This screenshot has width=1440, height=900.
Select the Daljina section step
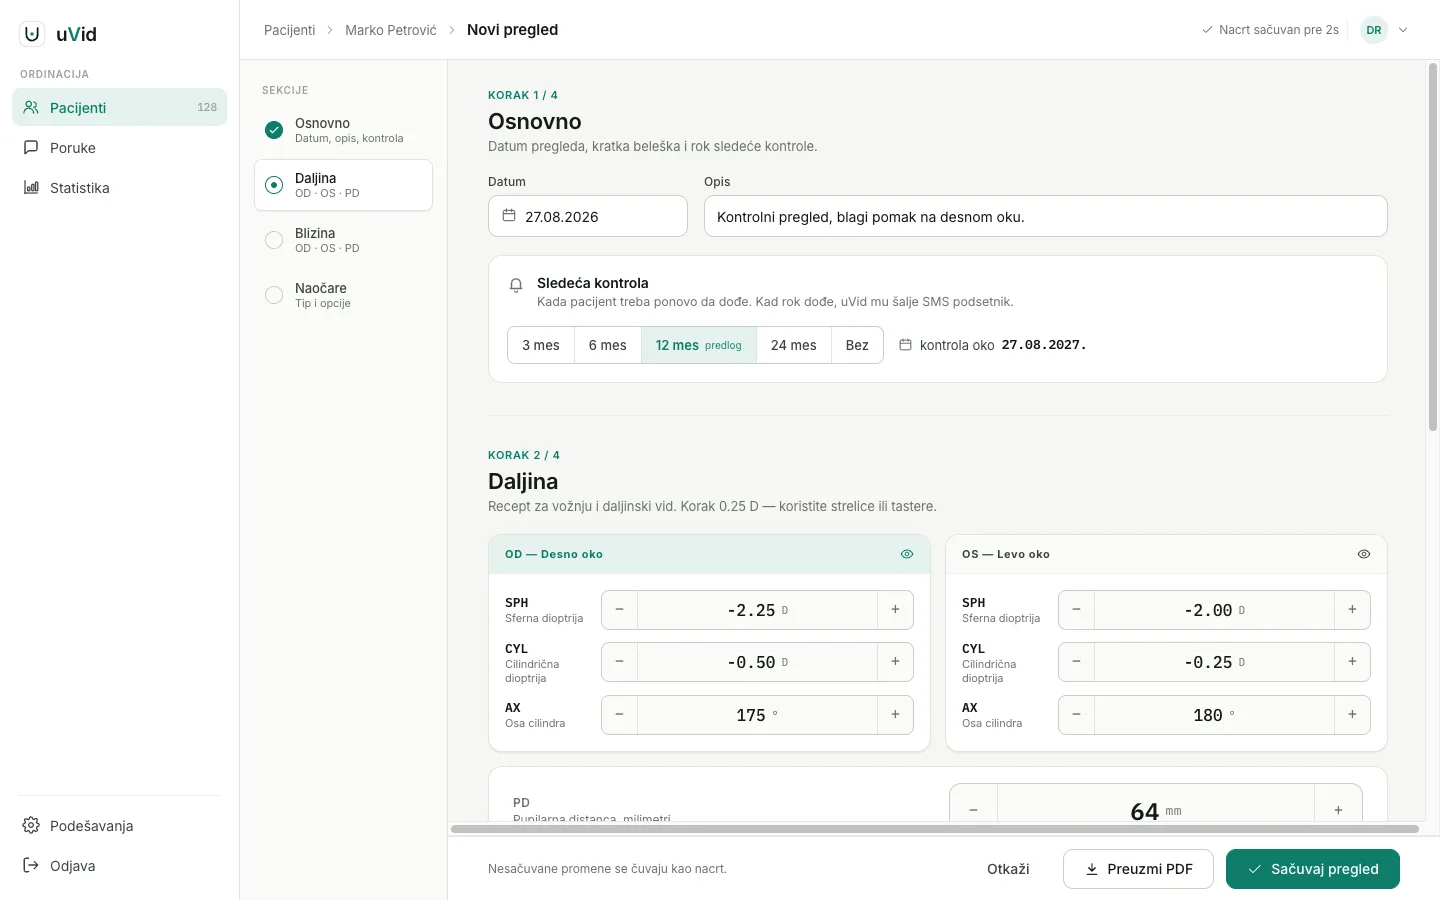343,185
